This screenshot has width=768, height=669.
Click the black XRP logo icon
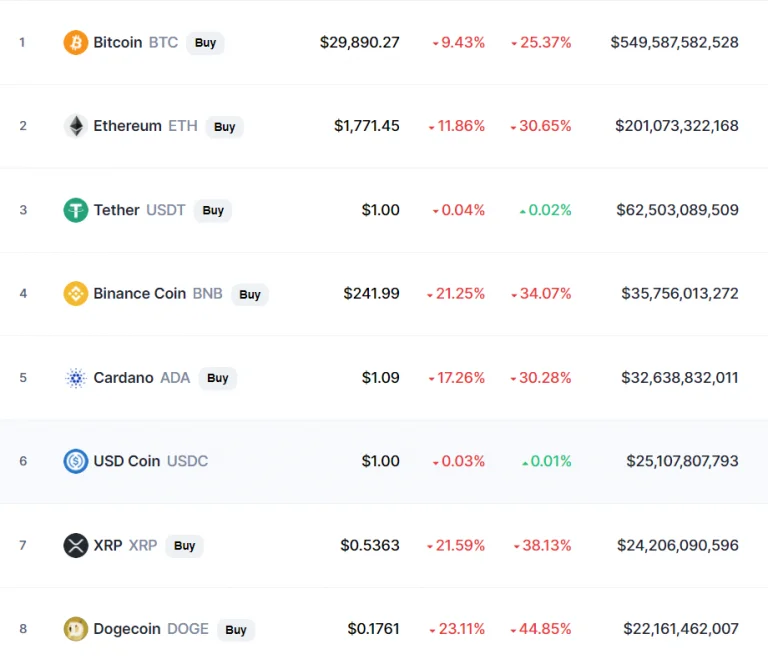[x=76, y=546]
